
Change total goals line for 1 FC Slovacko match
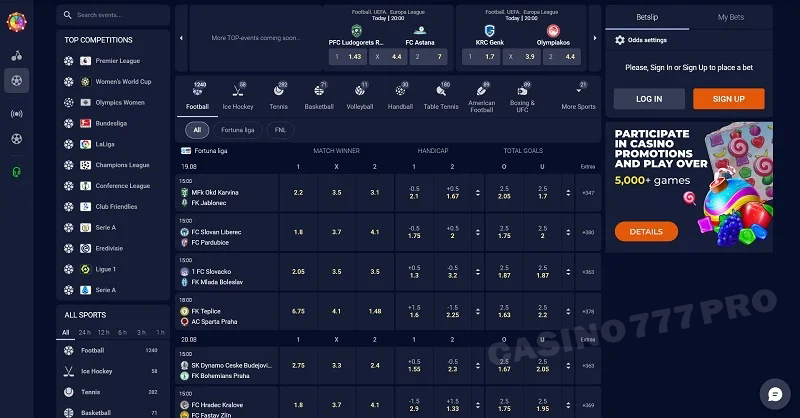[568, 272]
